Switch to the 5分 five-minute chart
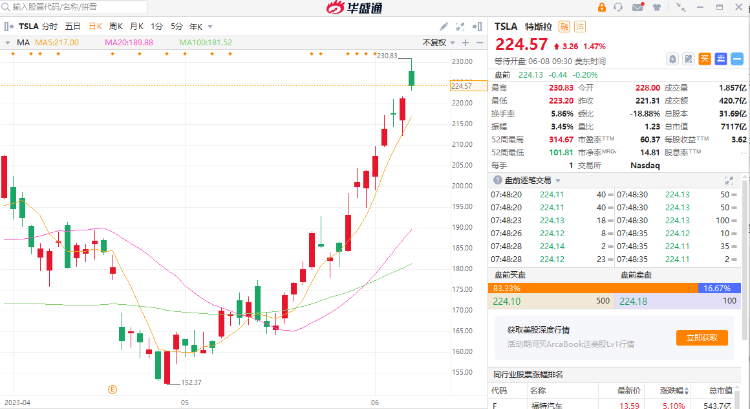This screenshot has width=750, height=409. (x=176, y=26)
